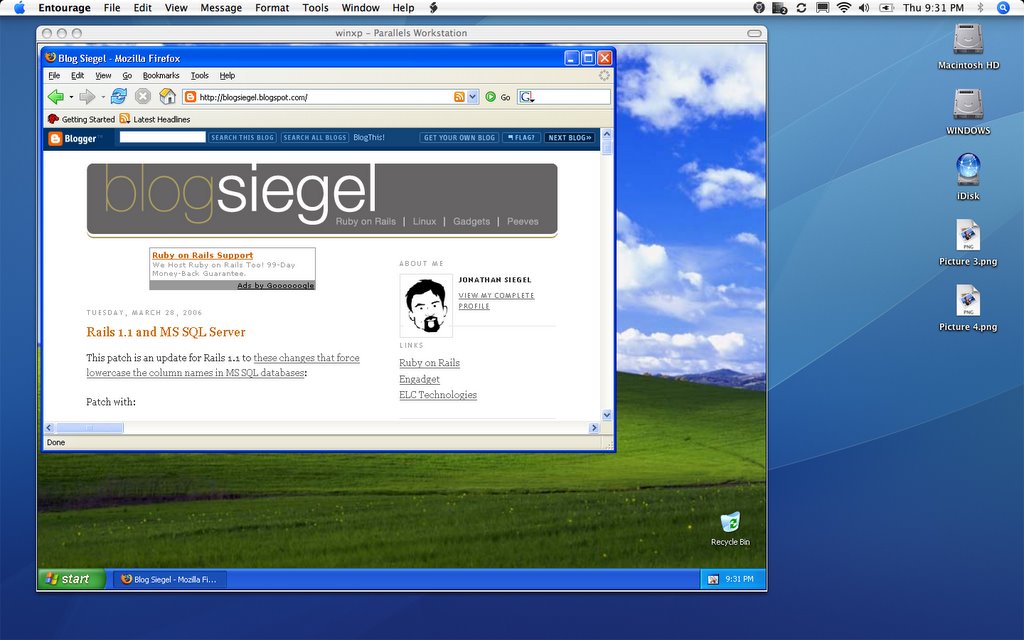Follow the Ruby on Rails Support ad link

(x=202, y=255)
